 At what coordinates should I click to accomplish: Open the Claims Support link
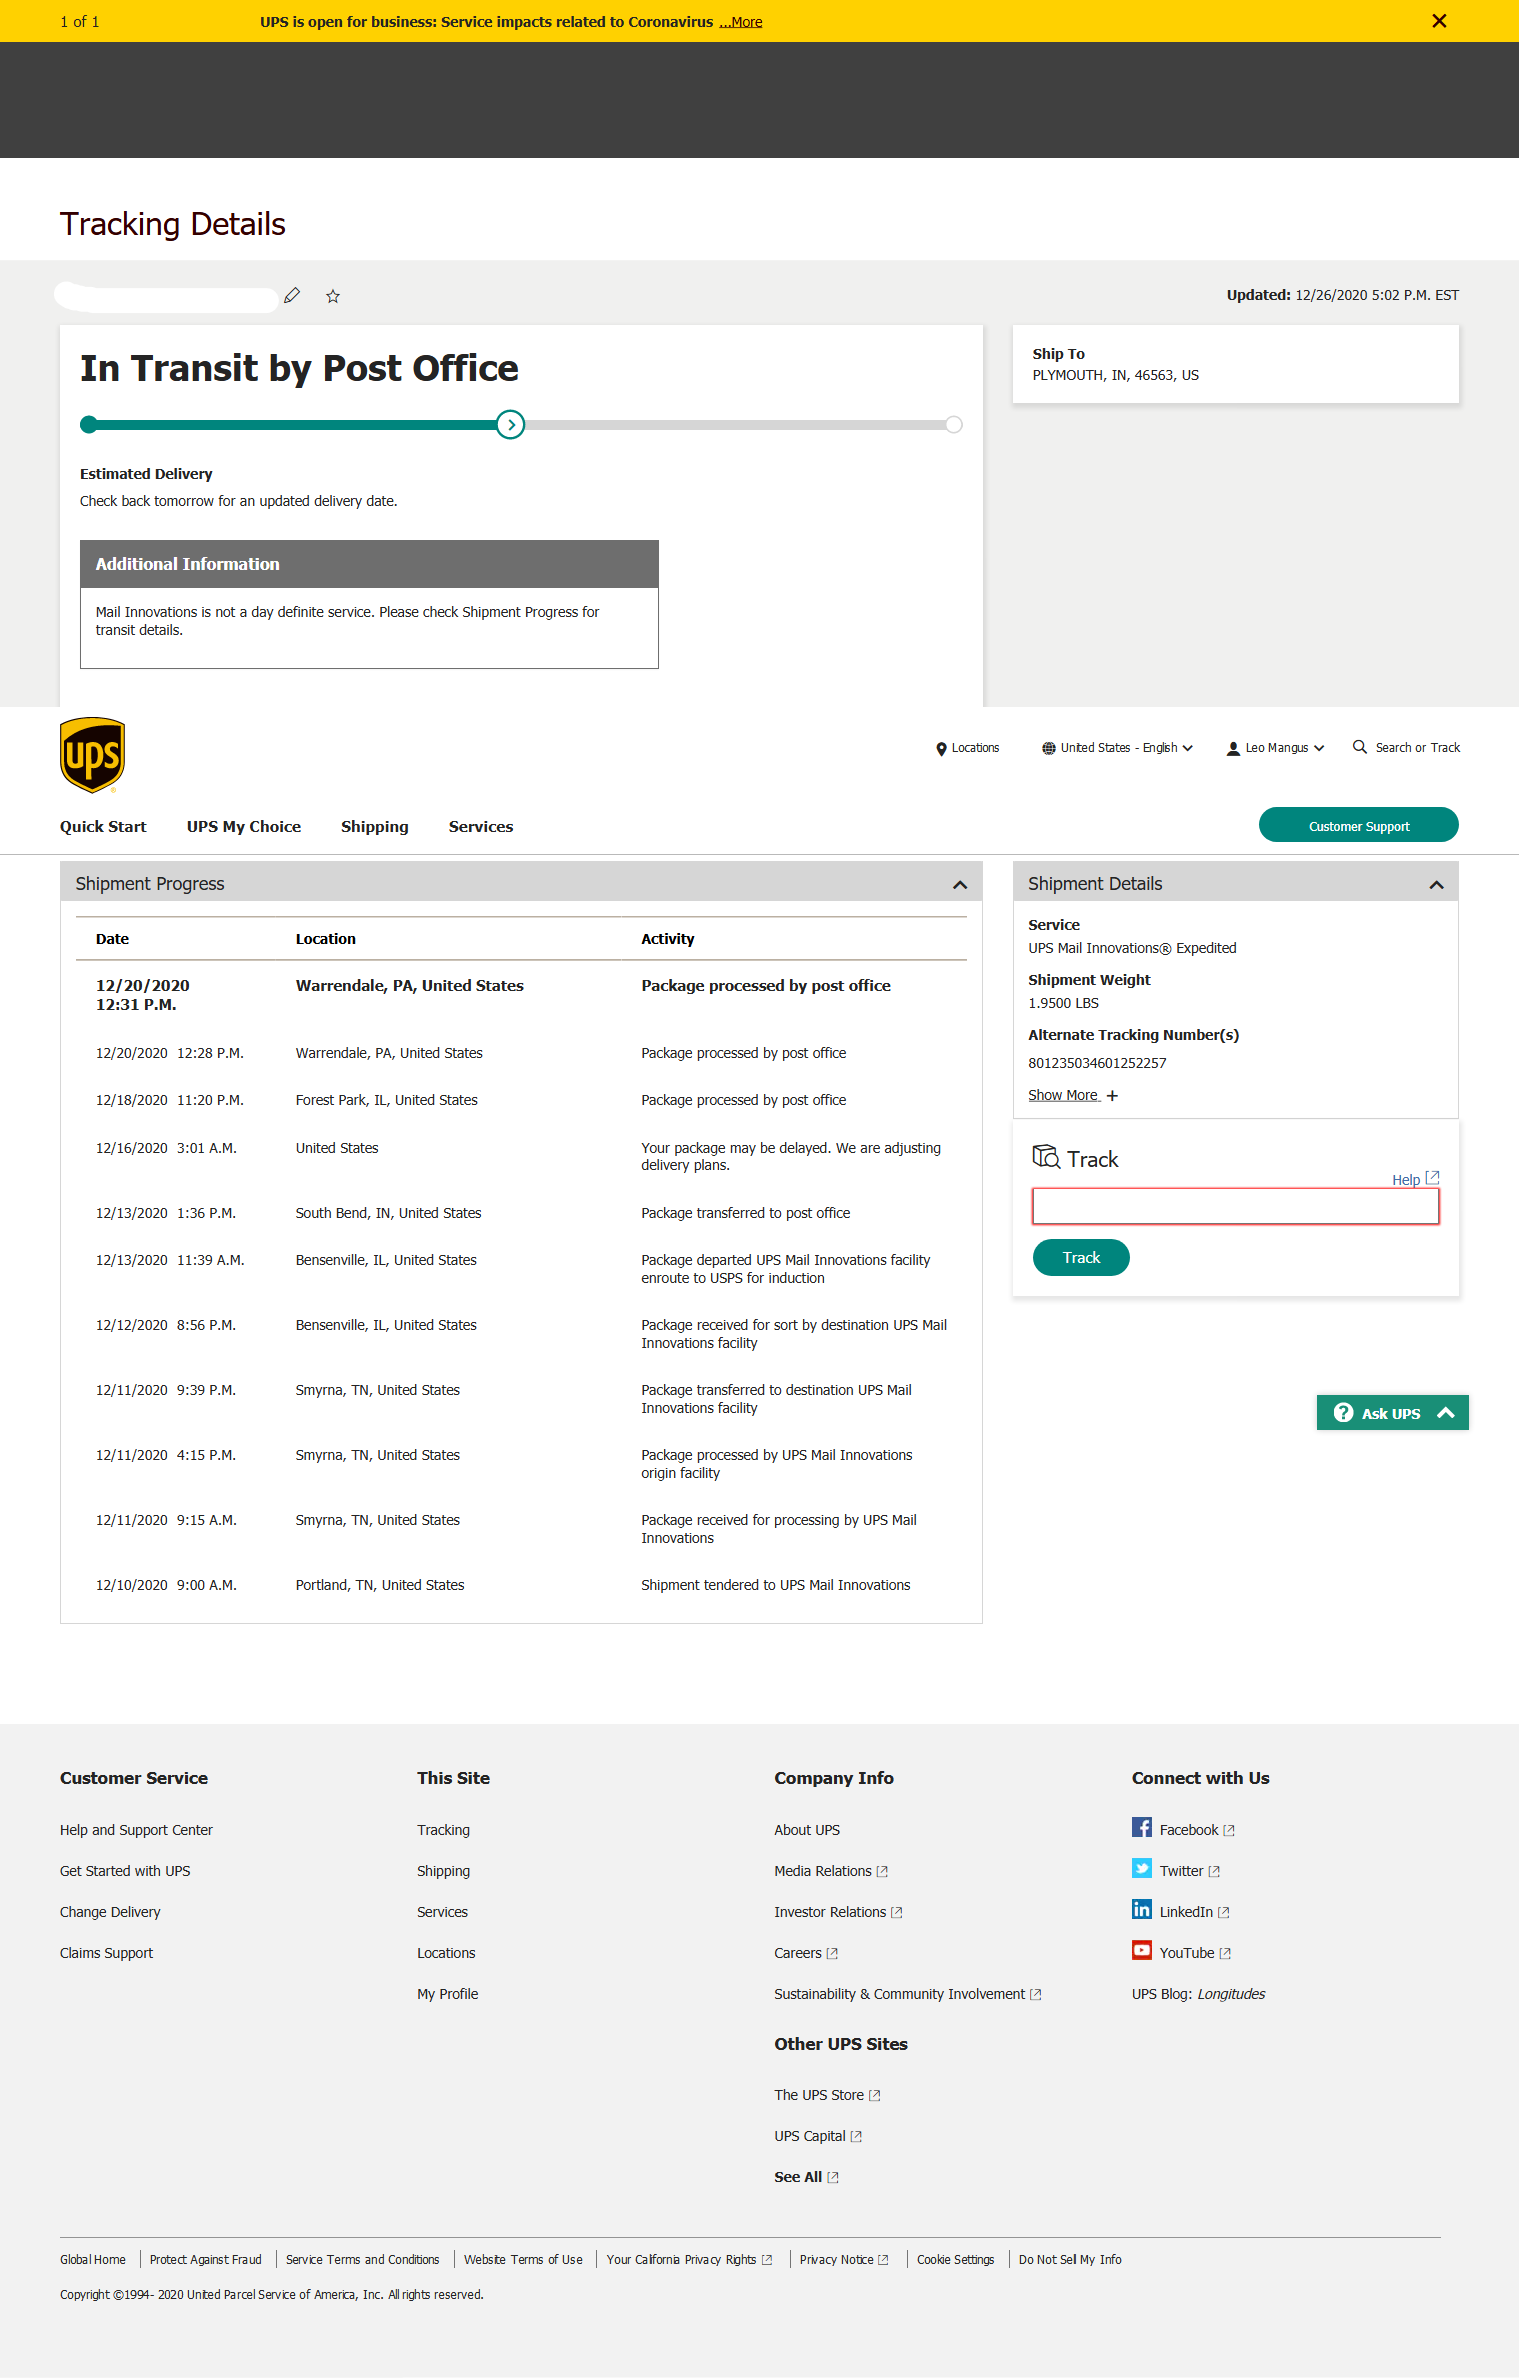(x=106, y=1953)
